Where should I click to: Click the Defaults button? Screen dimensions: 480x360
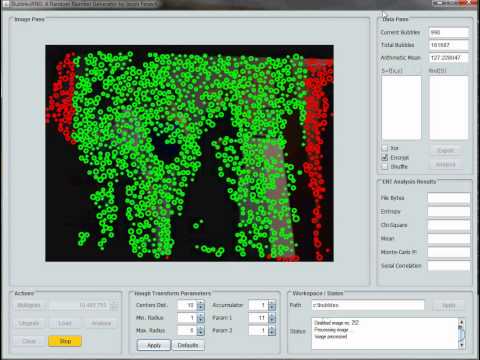point(188,345)
